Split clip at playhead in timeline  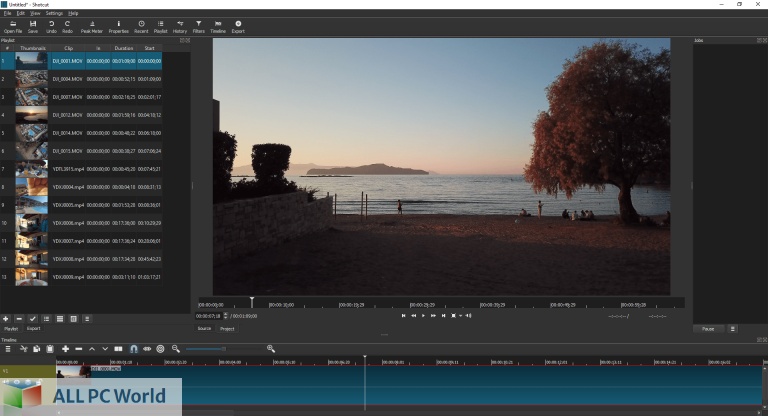(x=118, y=349)
